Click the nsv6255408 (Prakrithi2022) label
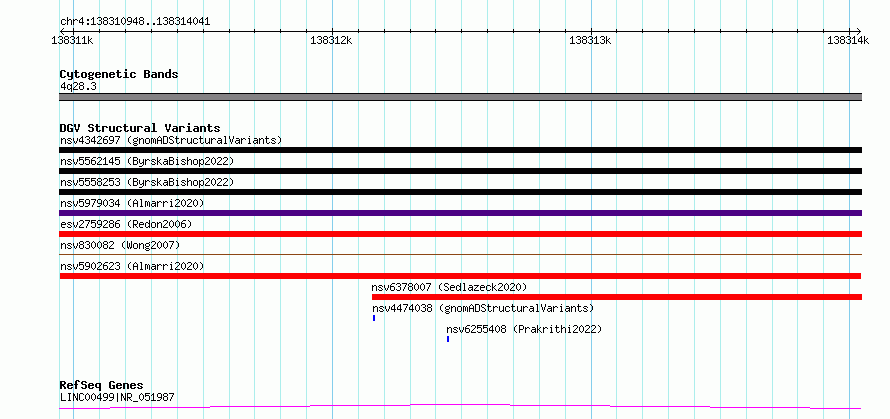 523,329
